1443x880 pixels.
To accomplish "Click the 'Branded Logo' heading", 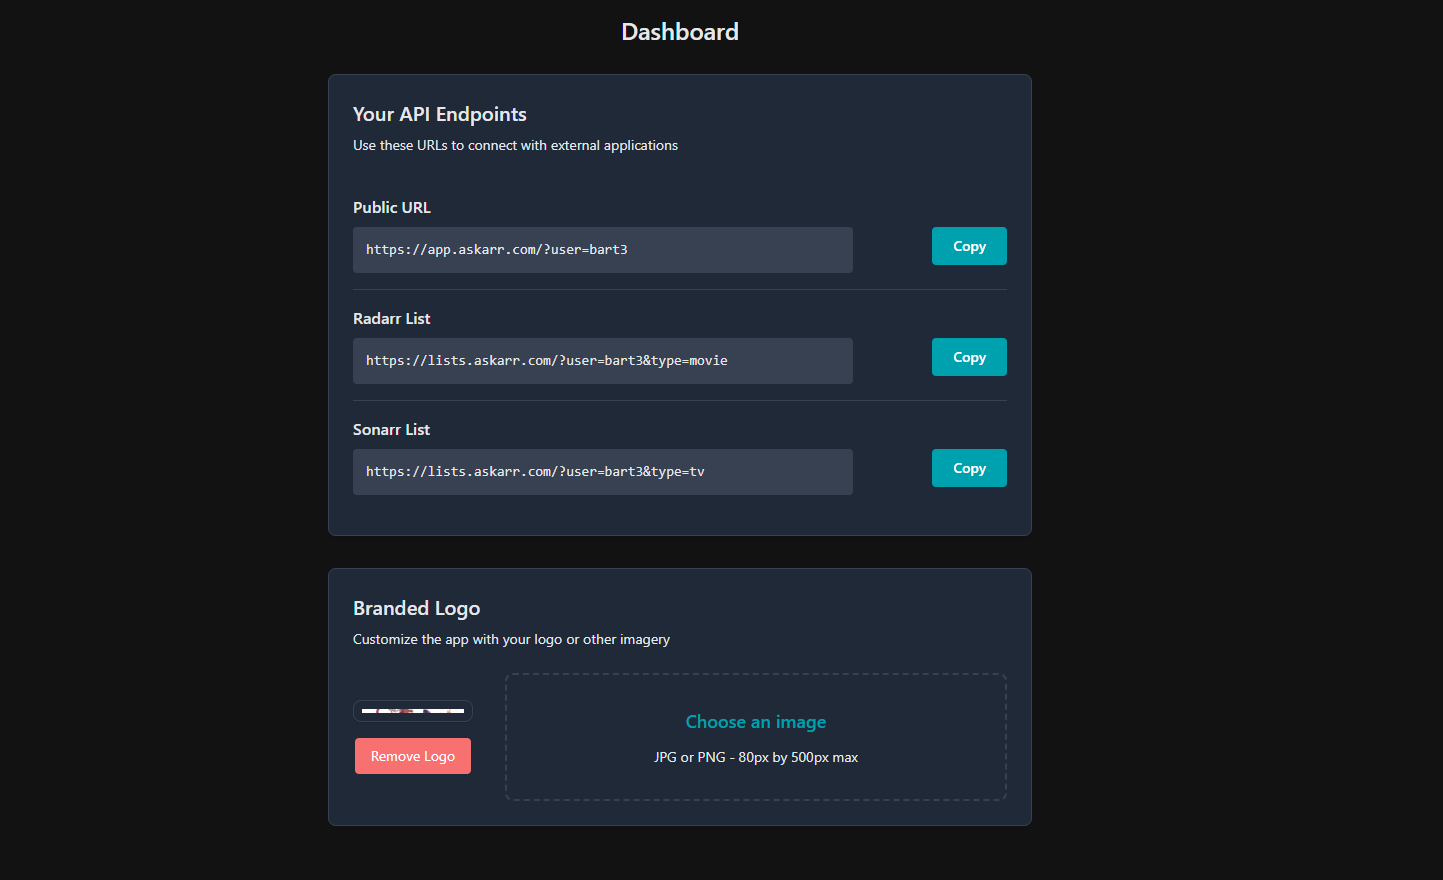I will coord(417,608).
